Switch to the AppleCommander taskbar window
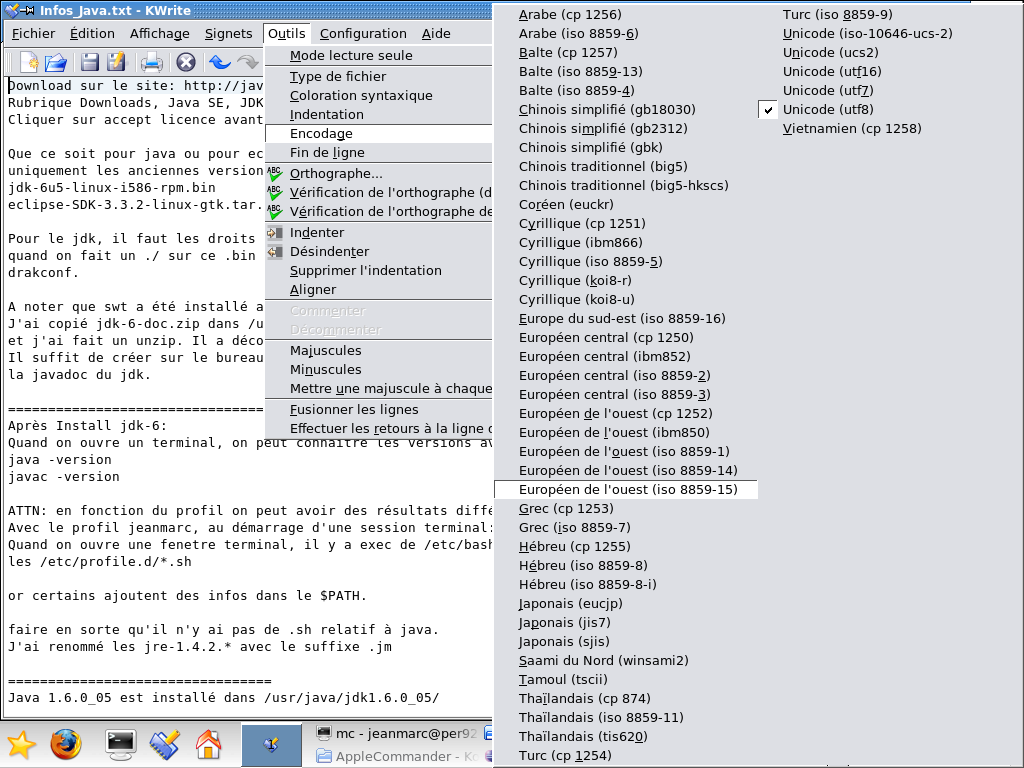This screenshot has height=768, width=1024. (x=397, y=756)
